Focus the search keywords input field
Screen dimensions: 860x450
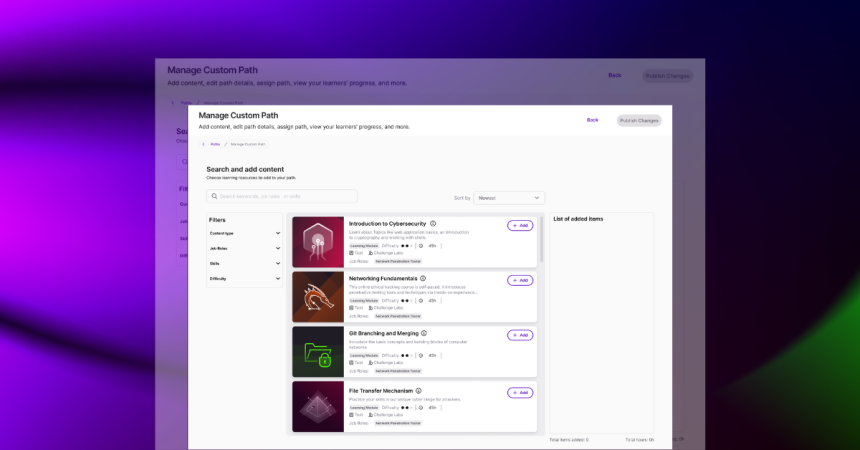click(x=285, y=197)
